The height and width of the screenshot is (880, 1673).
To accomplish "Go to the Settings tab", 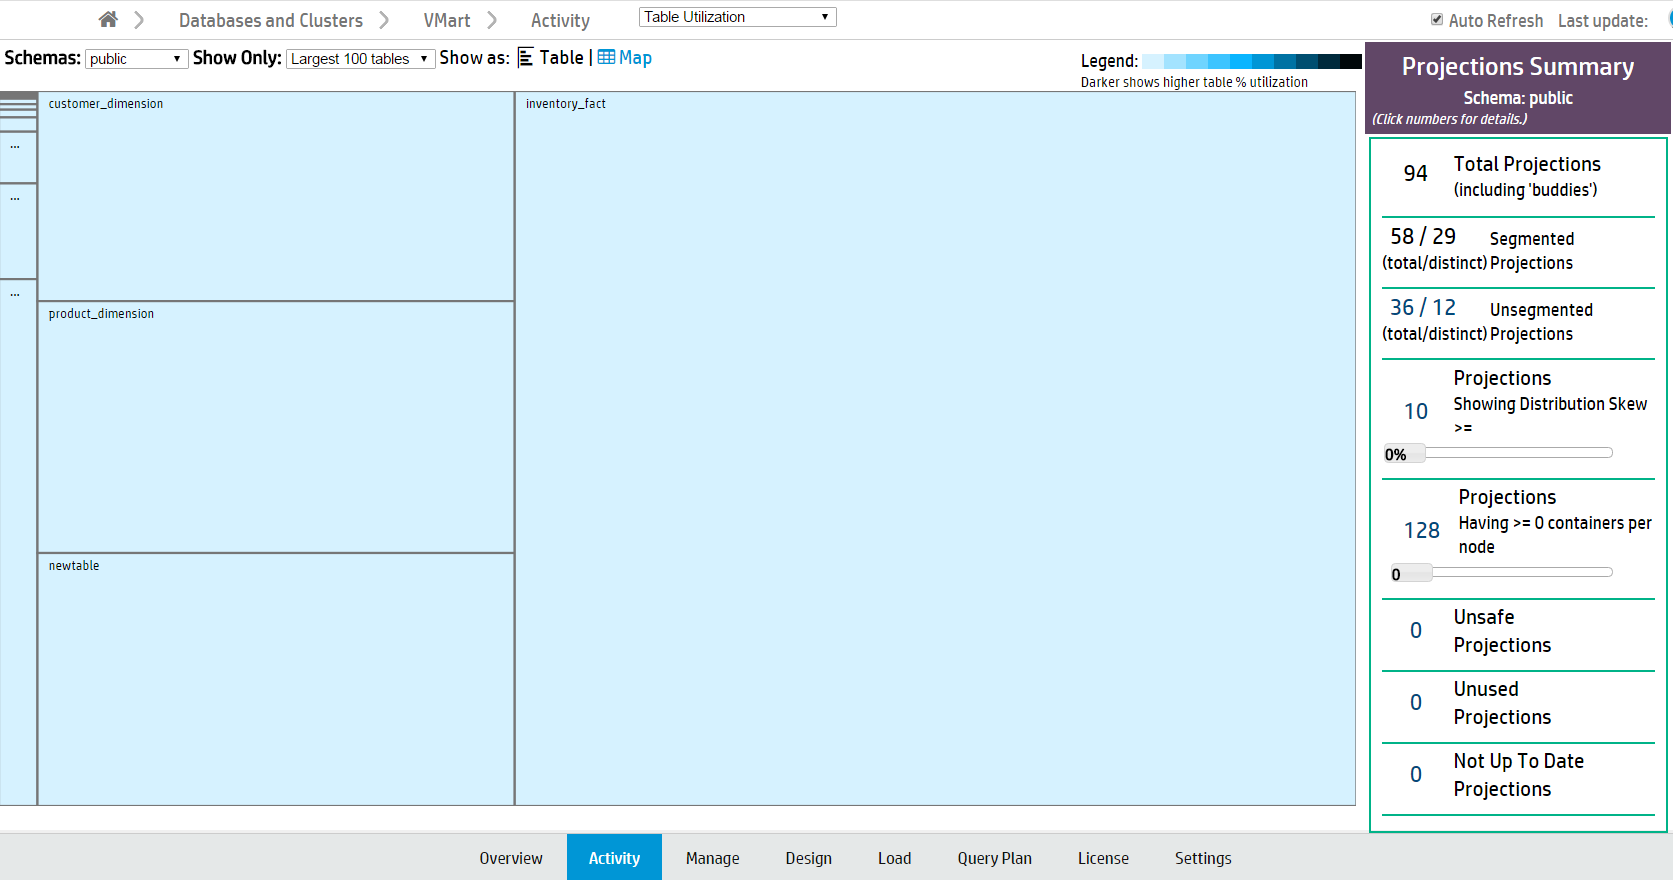I will 1203,858.
